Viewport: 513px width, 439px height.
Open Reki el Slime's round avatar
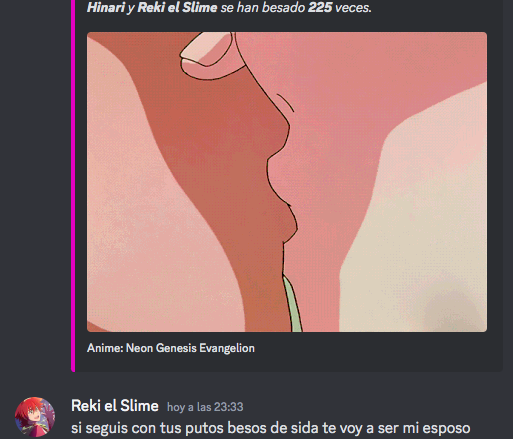pos(35,417)
